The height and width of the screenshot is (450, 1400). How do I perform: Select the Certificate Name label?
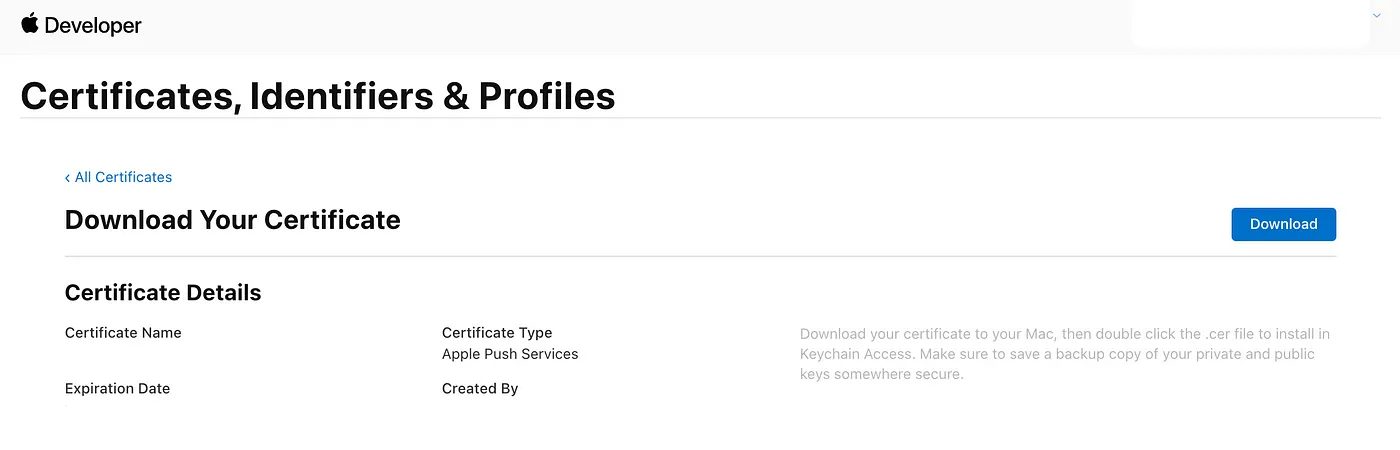(123, 333)
